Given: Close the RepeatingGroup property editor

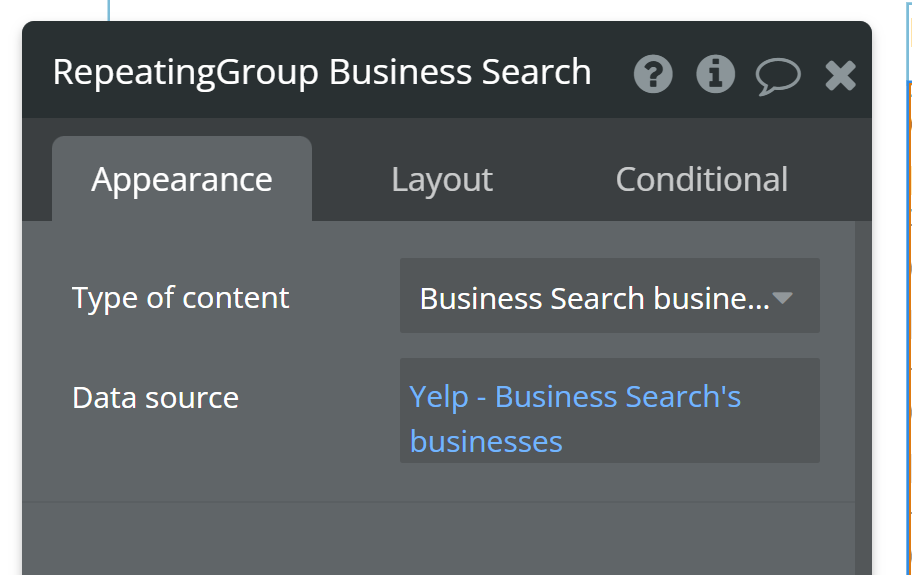Looking at the screenshot, I should (840, 75).
